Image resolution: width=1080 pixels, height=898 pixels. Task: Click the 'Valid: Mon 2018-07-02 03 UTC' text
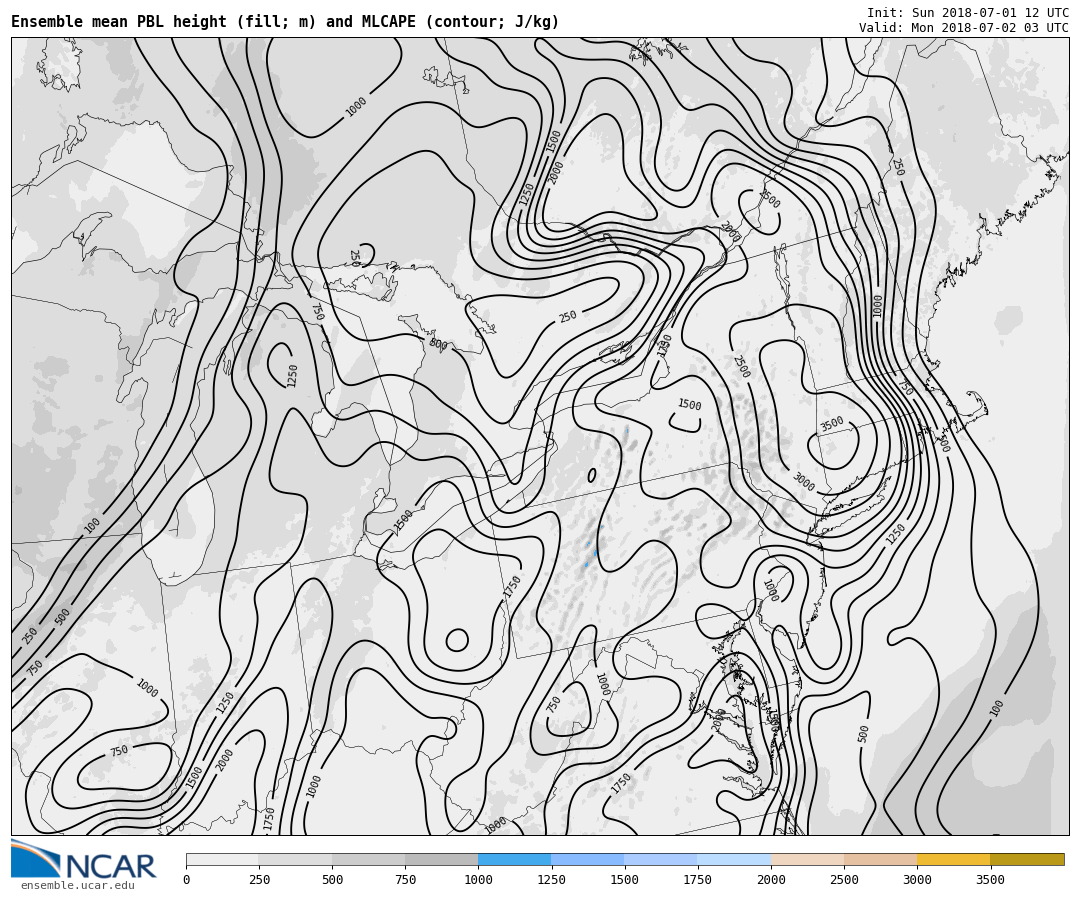964,28
